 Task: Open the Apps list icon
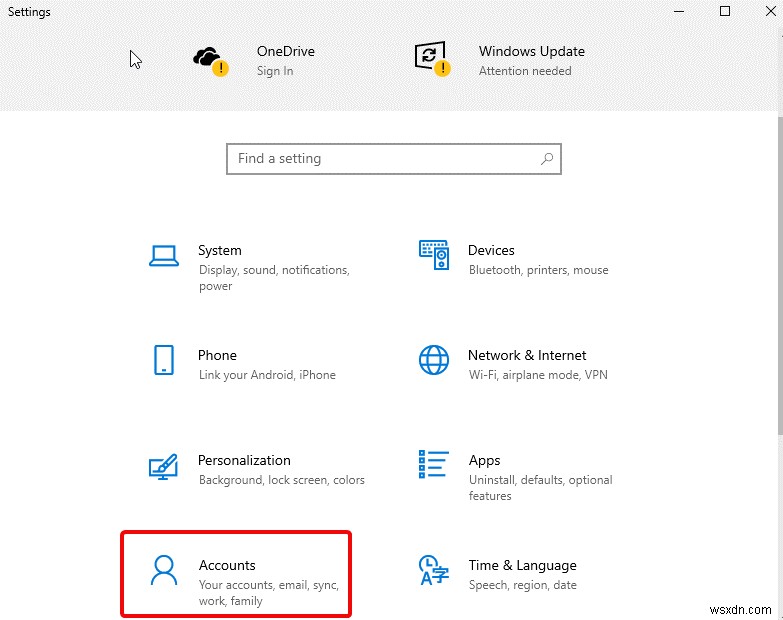(433, 464)
